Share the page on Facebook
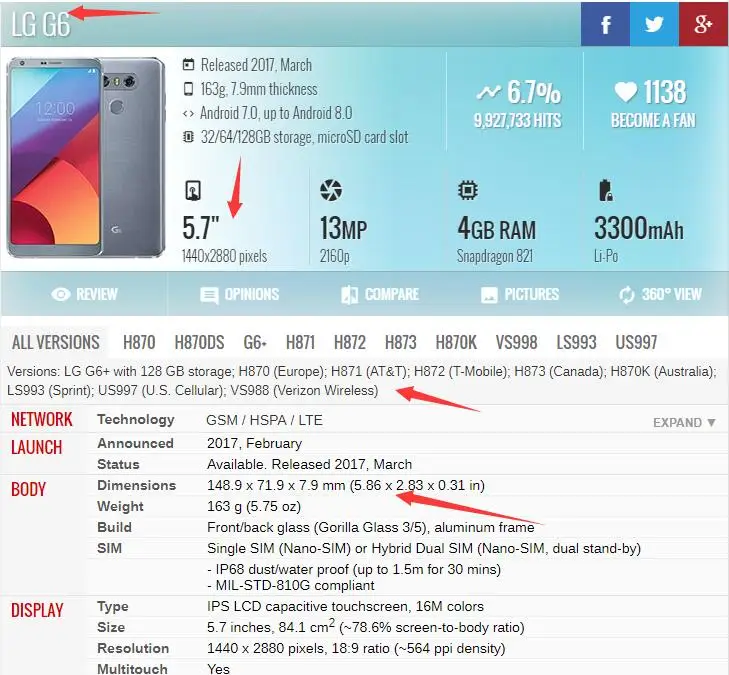 tap(605, 24)
